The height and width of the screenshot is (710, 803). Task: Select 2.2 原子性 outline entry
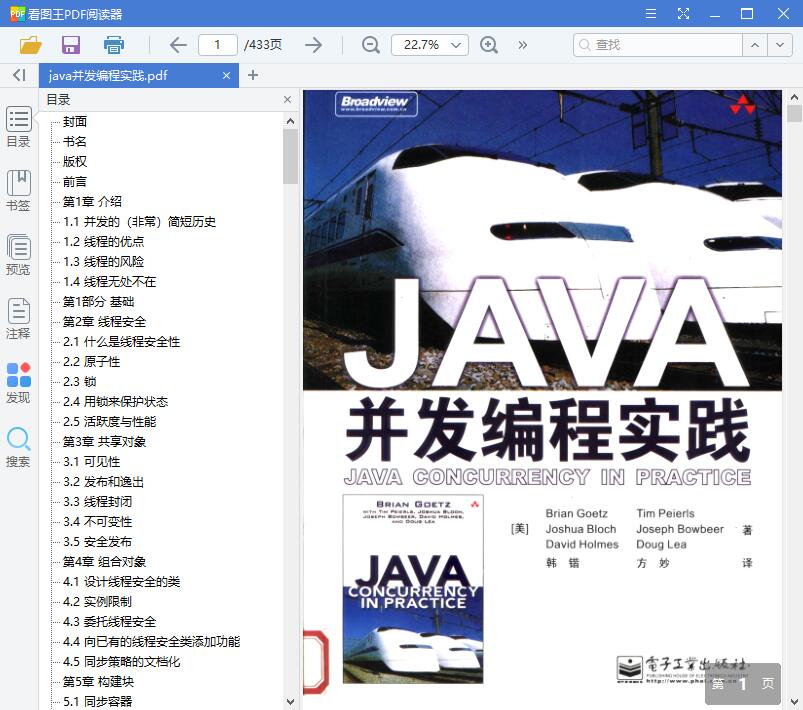[x=92, y=362]
